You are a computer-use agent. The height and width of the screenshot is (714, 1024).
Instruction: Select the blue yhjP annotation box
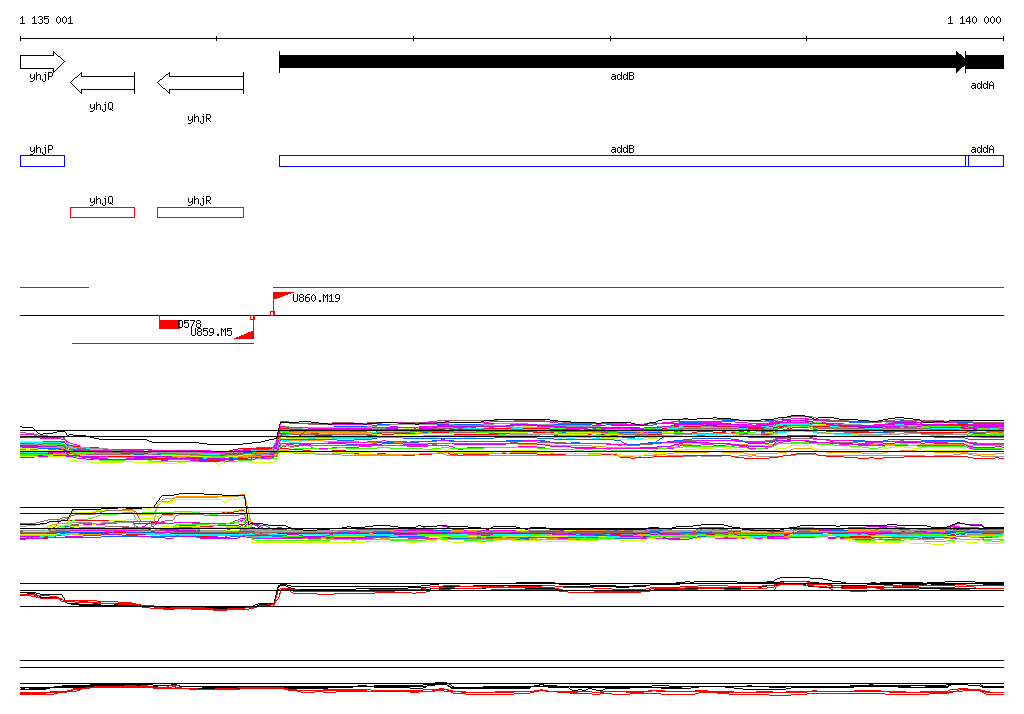(42, 161)
